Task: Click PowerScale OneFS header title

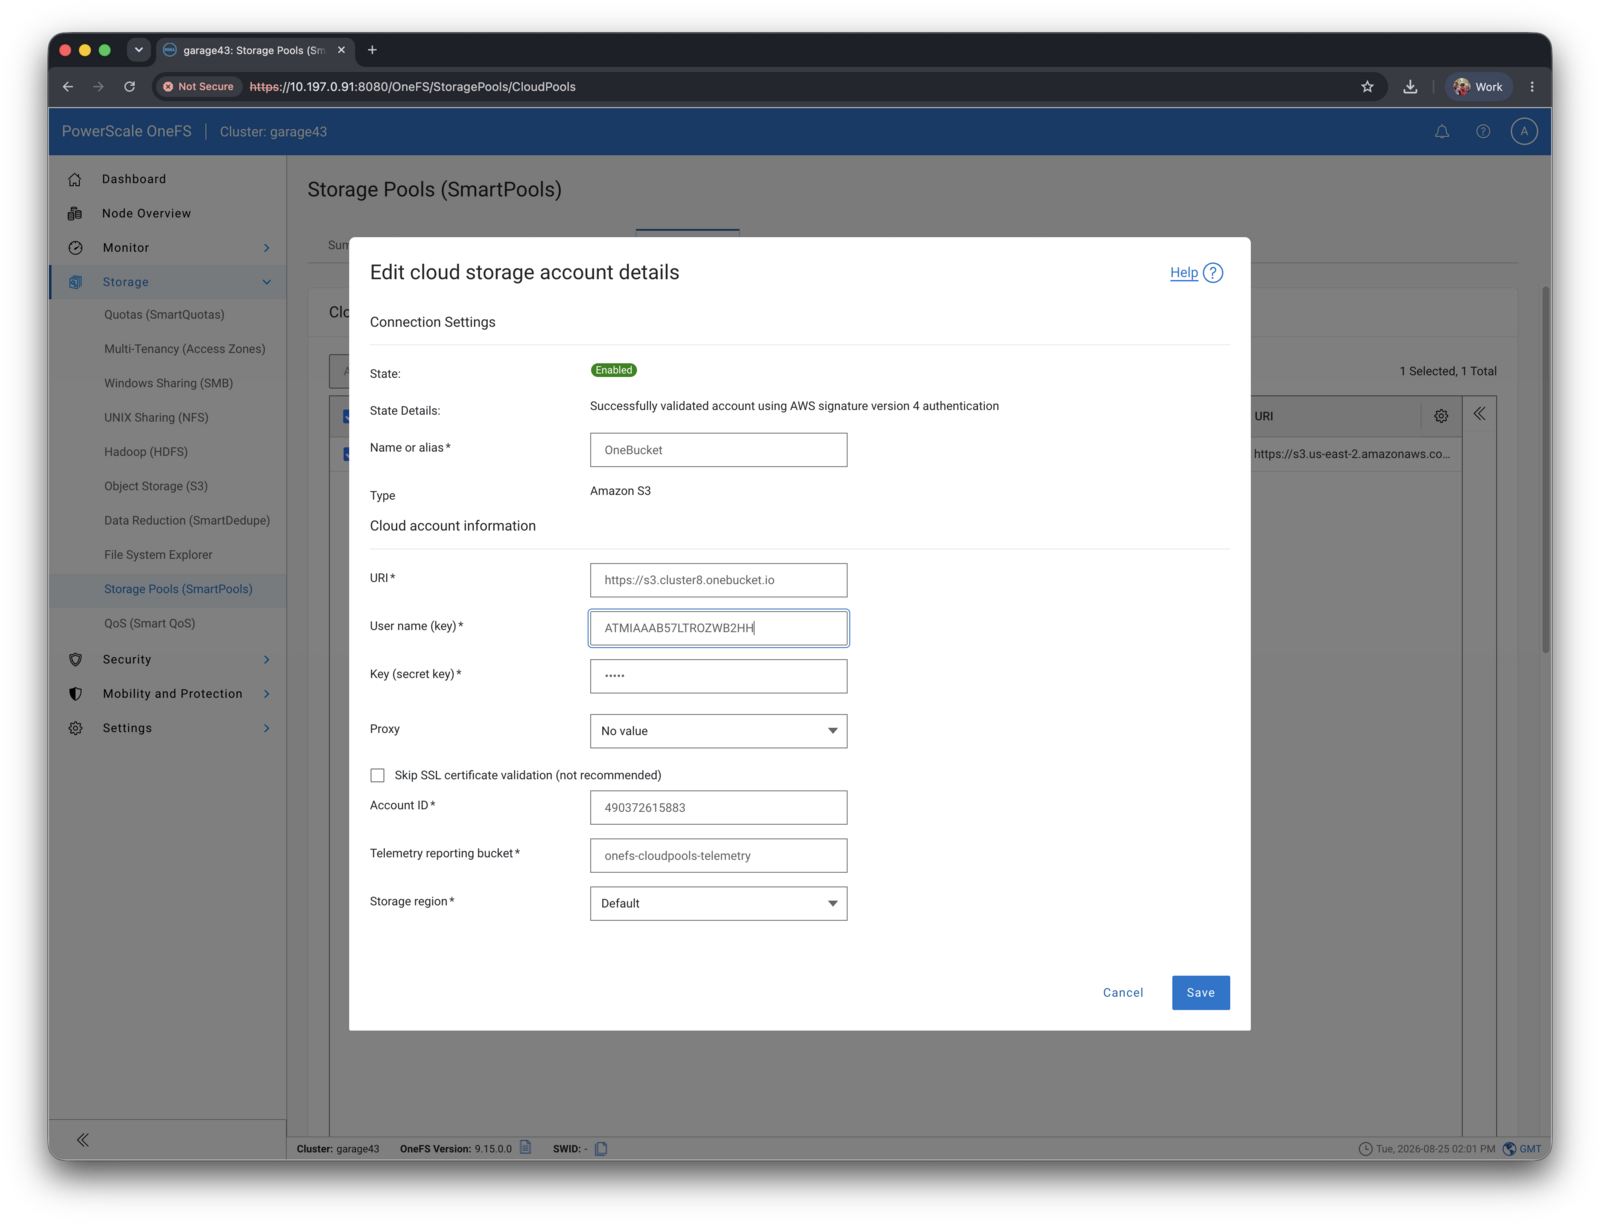Action: point(127,131)
